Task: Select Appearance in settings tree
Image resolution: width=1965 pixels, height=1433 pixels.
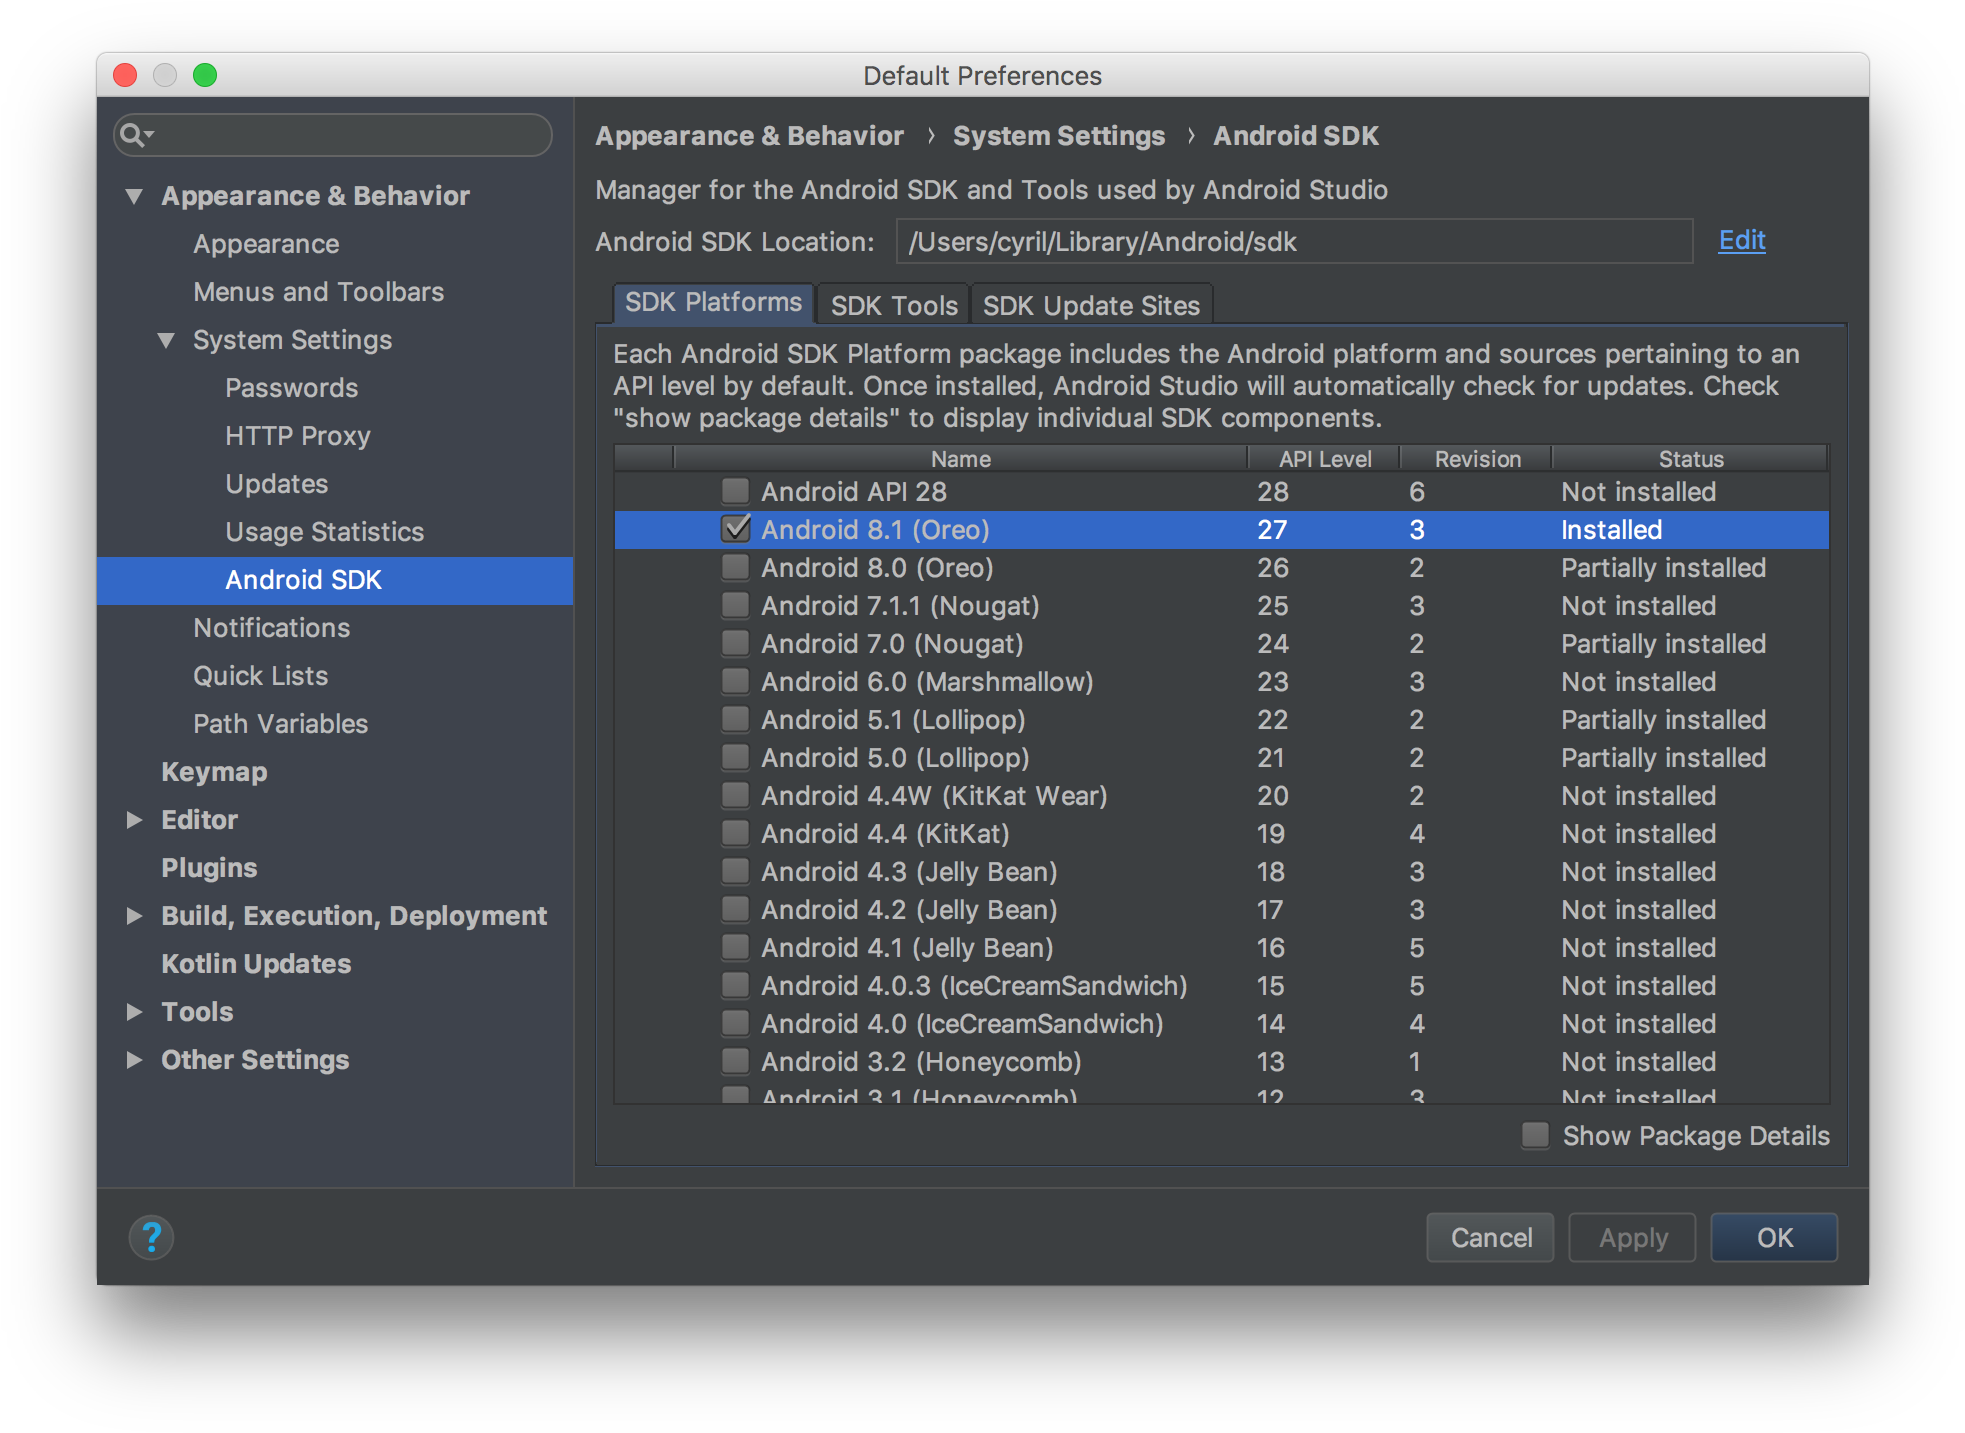Action: [x=266, y=244]
